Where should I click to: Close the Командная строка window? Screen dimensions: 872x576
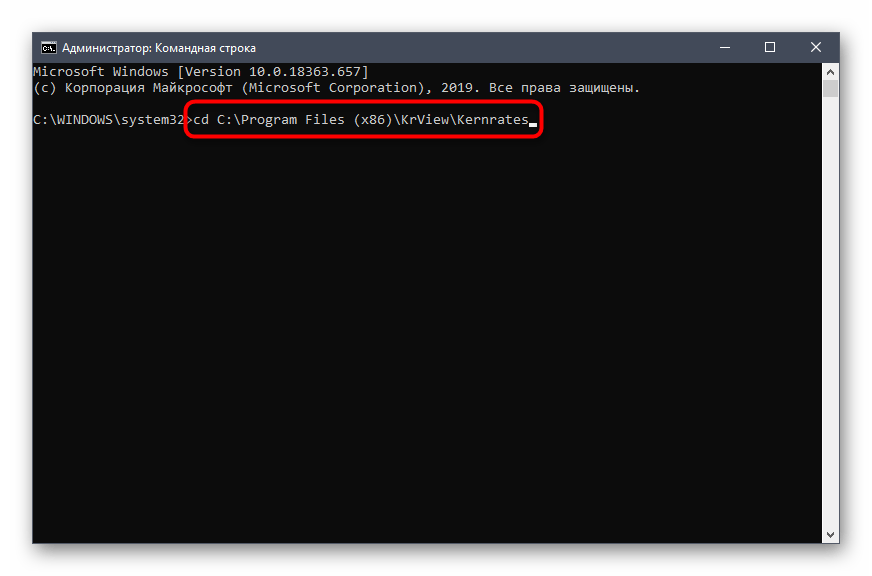click(x=816, y=47)
